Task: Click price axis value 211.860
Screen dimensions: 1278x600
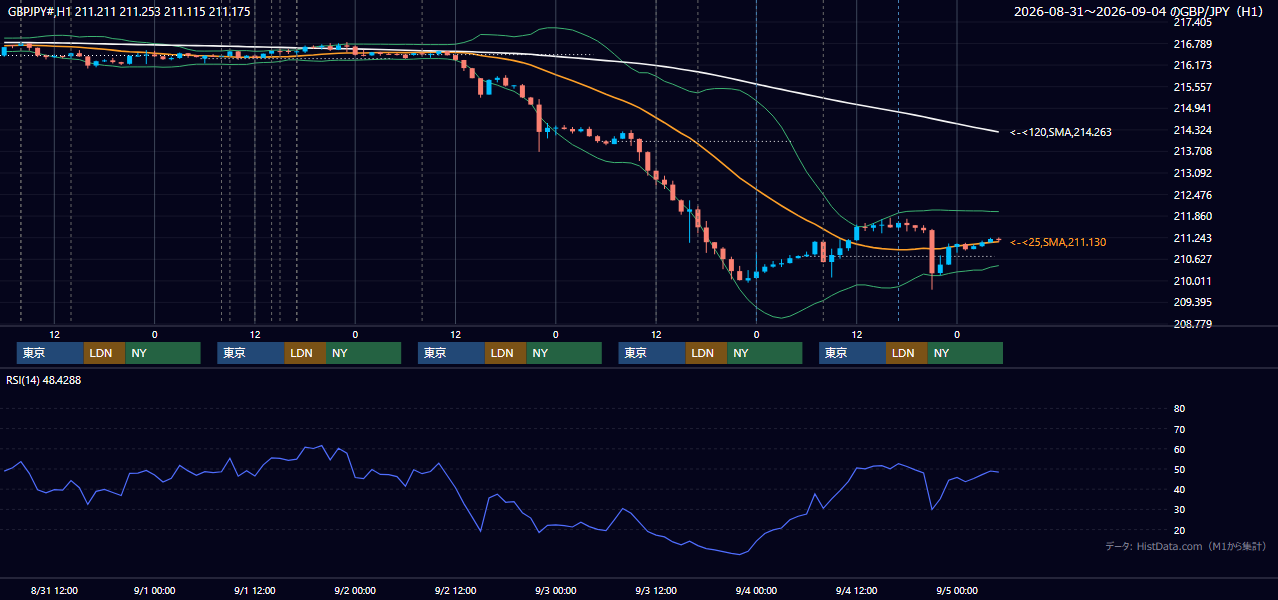Action: [1192, 216]
